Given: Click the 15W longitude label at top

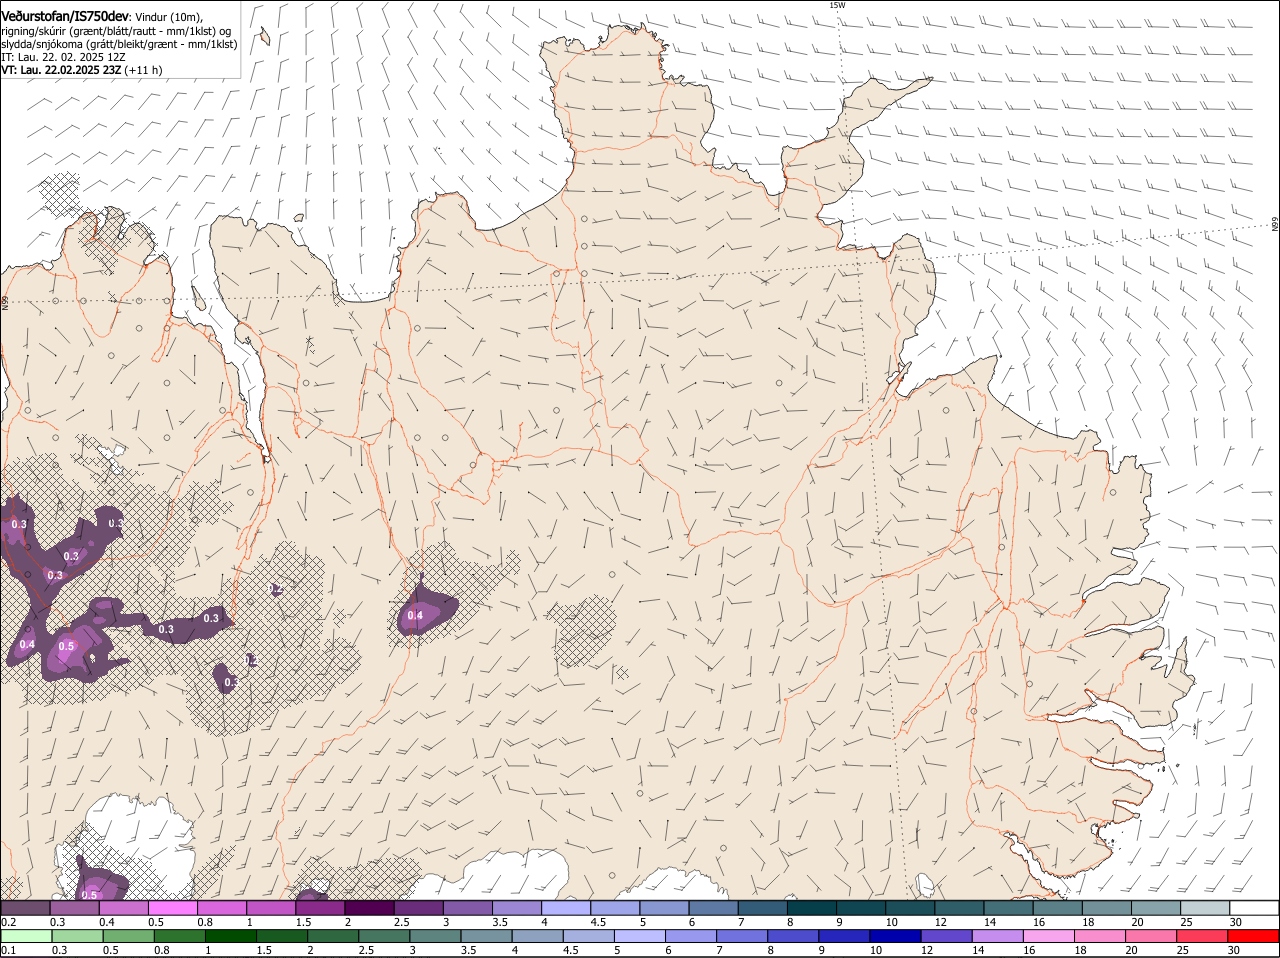Looking at the screenshot, I should [x=837, y=5].
